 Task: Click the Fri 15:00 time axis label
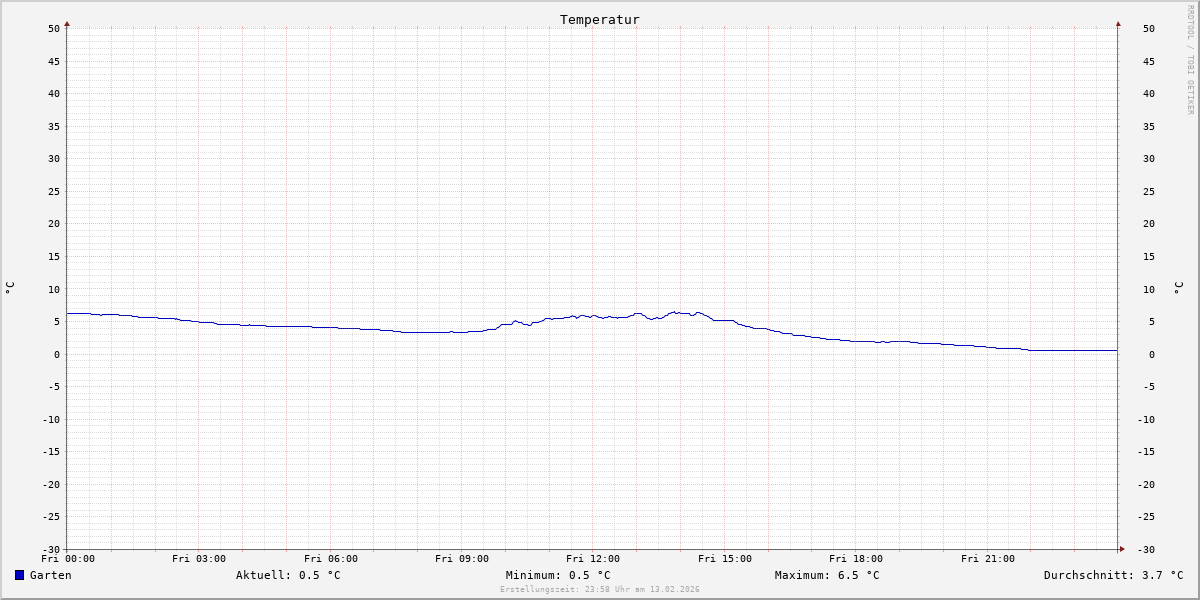tap(725, 559)
